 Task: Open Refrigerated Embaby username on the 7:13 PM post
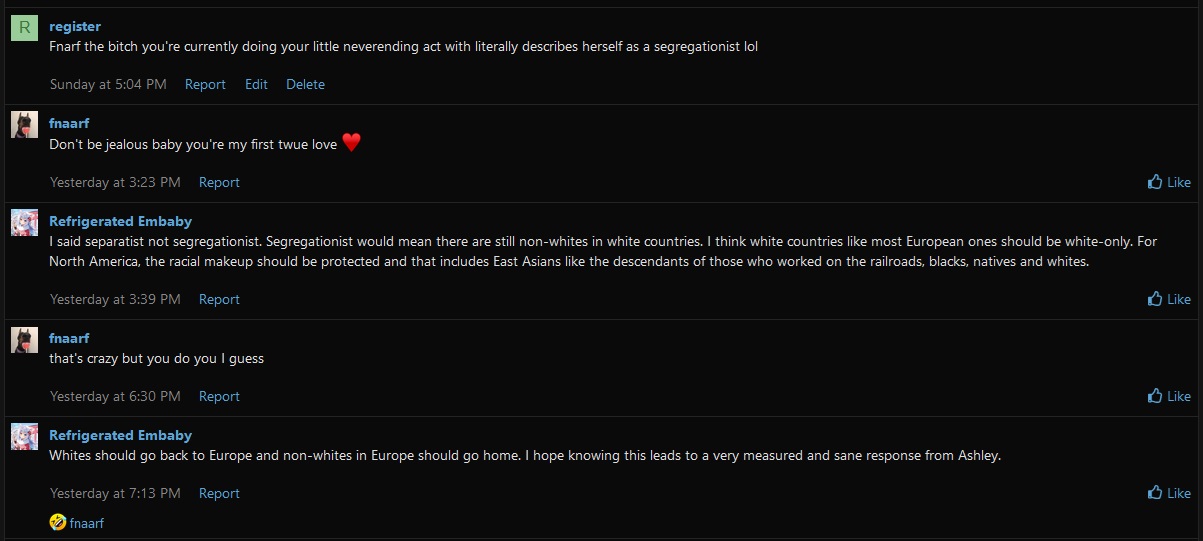pos(120,435)
